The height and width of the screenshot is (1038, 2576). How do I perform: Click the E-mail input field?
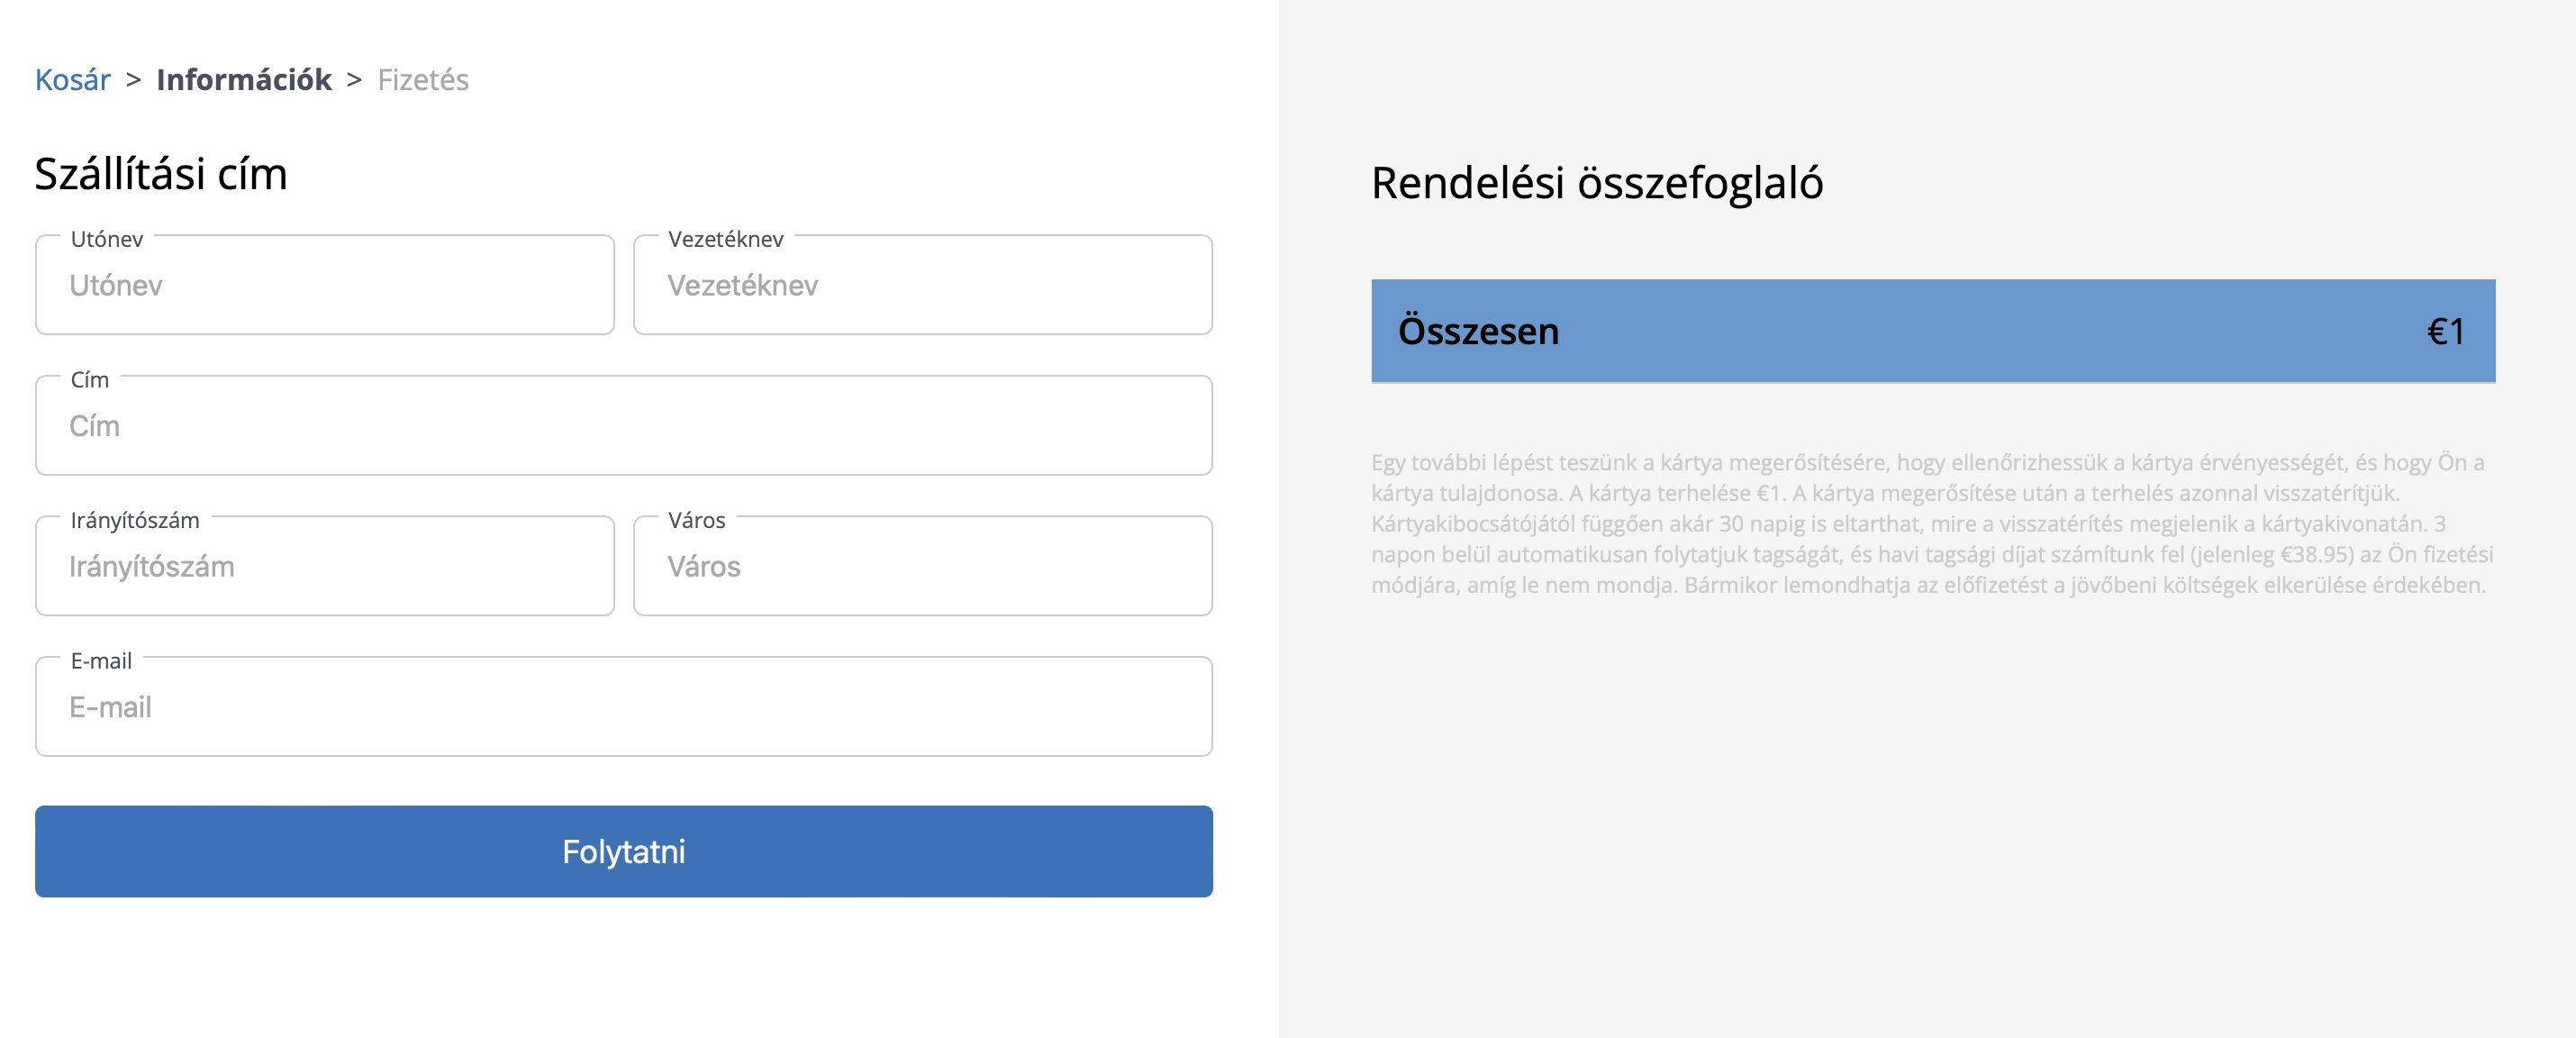click(624, 707)
